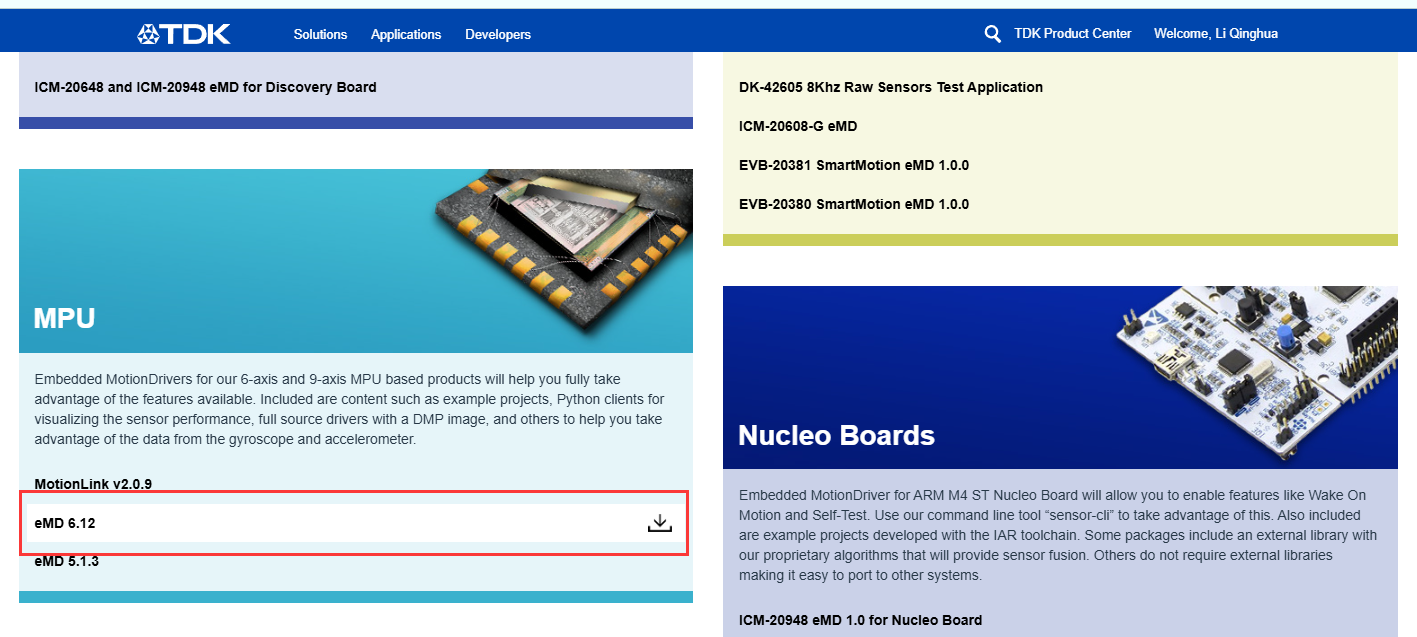Select eMD 5.1.3 download
This screenshot has width=1417, height=637.
point(66,561)
